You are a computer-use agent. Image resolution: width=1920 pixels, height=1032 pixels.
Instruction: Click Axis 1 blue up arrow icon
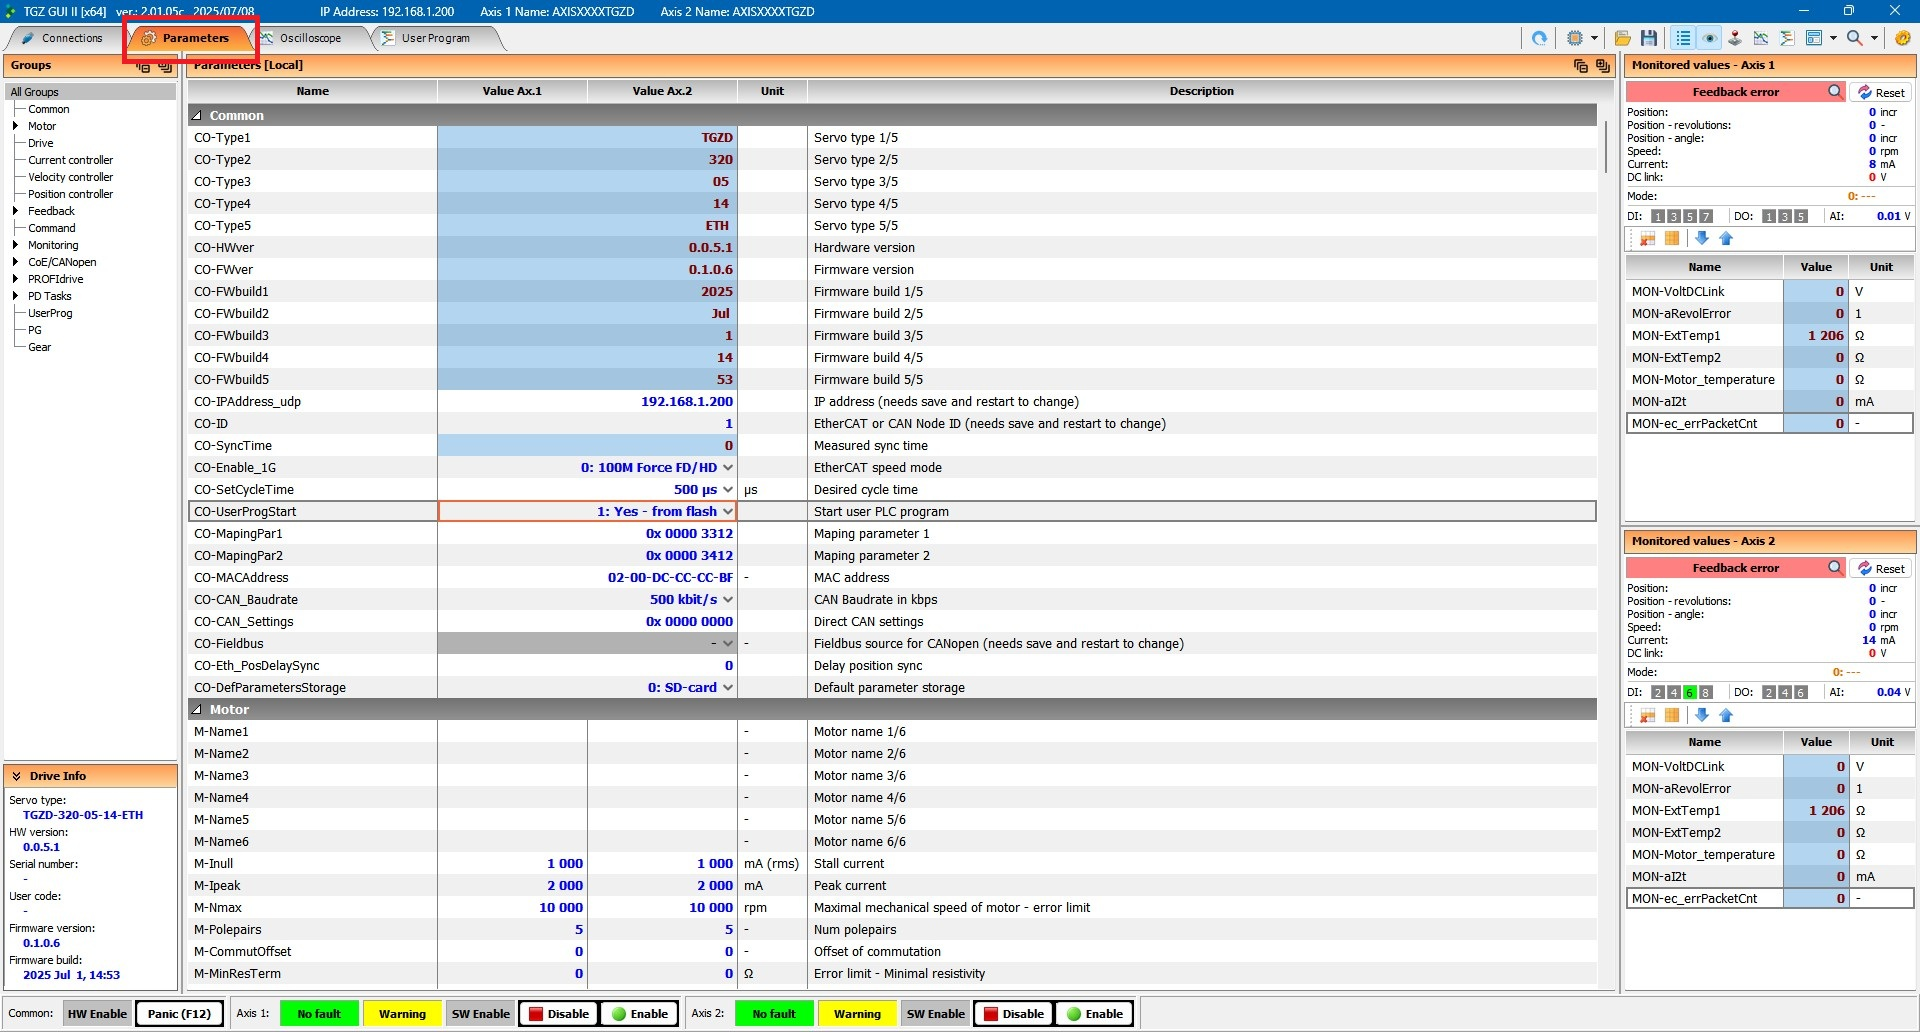(x=1726, y=239)
